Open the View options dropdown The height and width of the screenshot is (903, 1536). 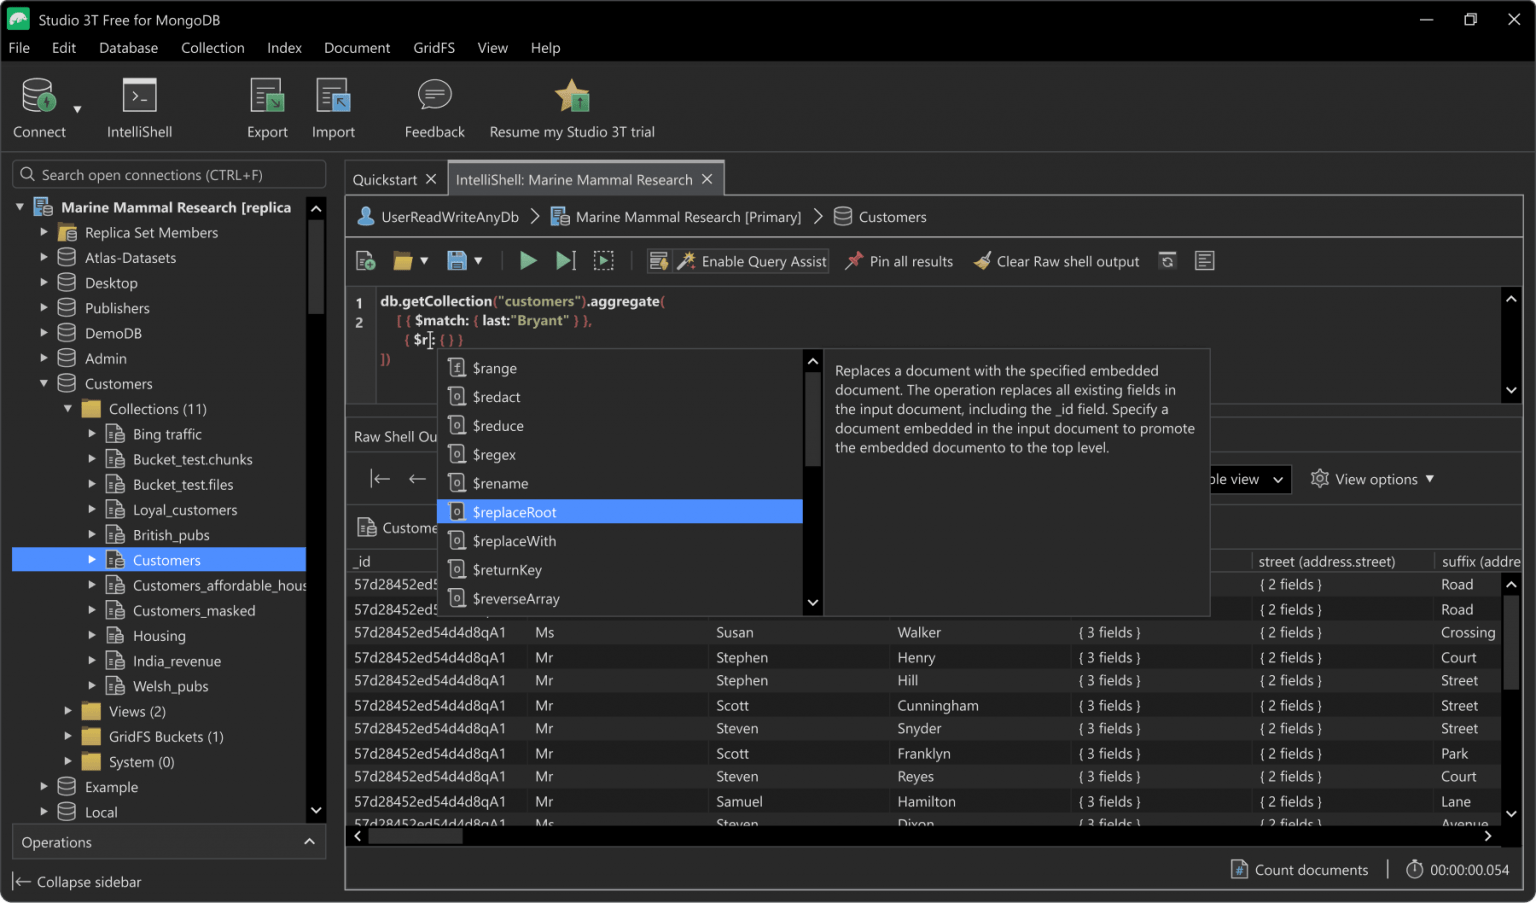tap(1372, 478)
